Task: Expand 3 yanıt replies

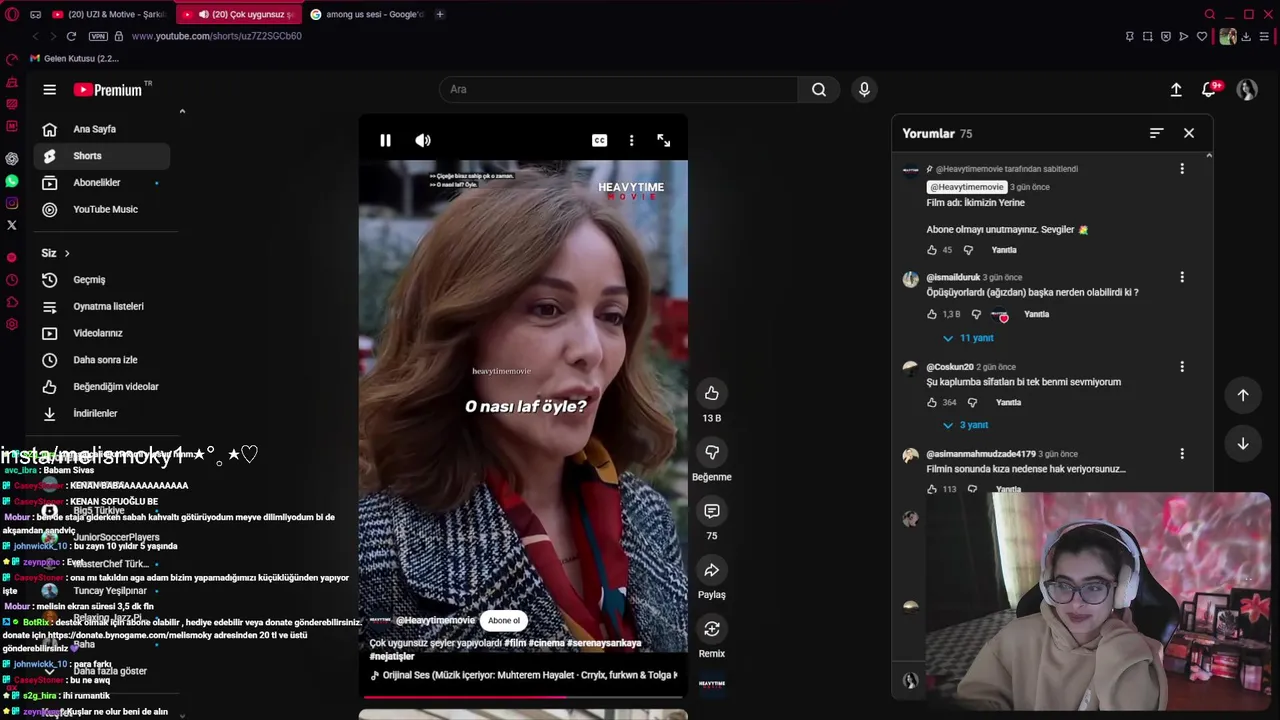Action: [x=965, y=425]
